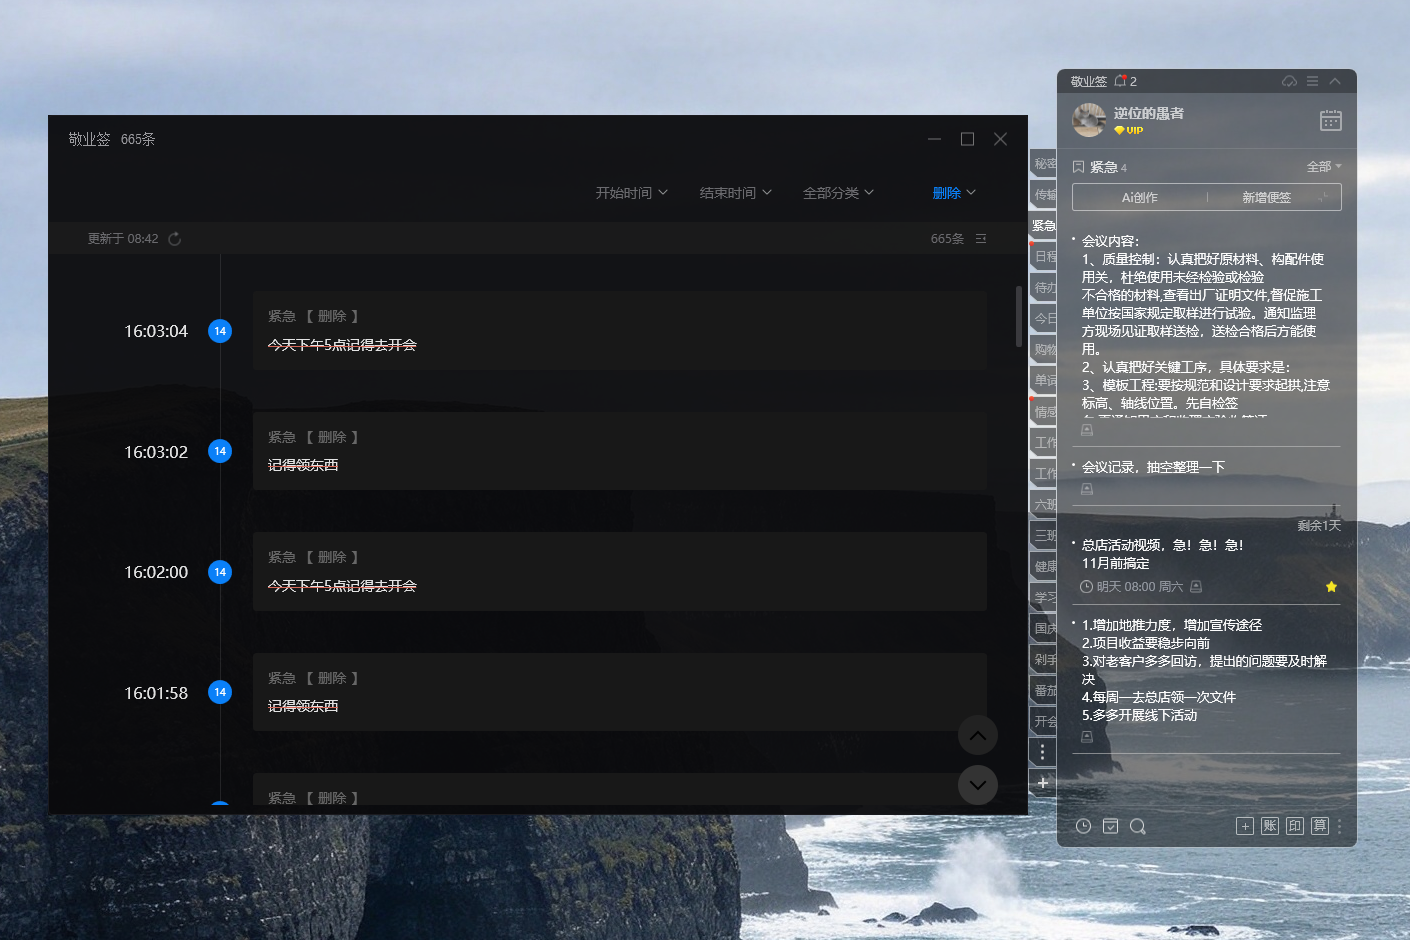Click the lock icon under the 5.多多开展线下活动 note
The height and width of the screenshot is (940, 1410).
(x=1087, y=737)
